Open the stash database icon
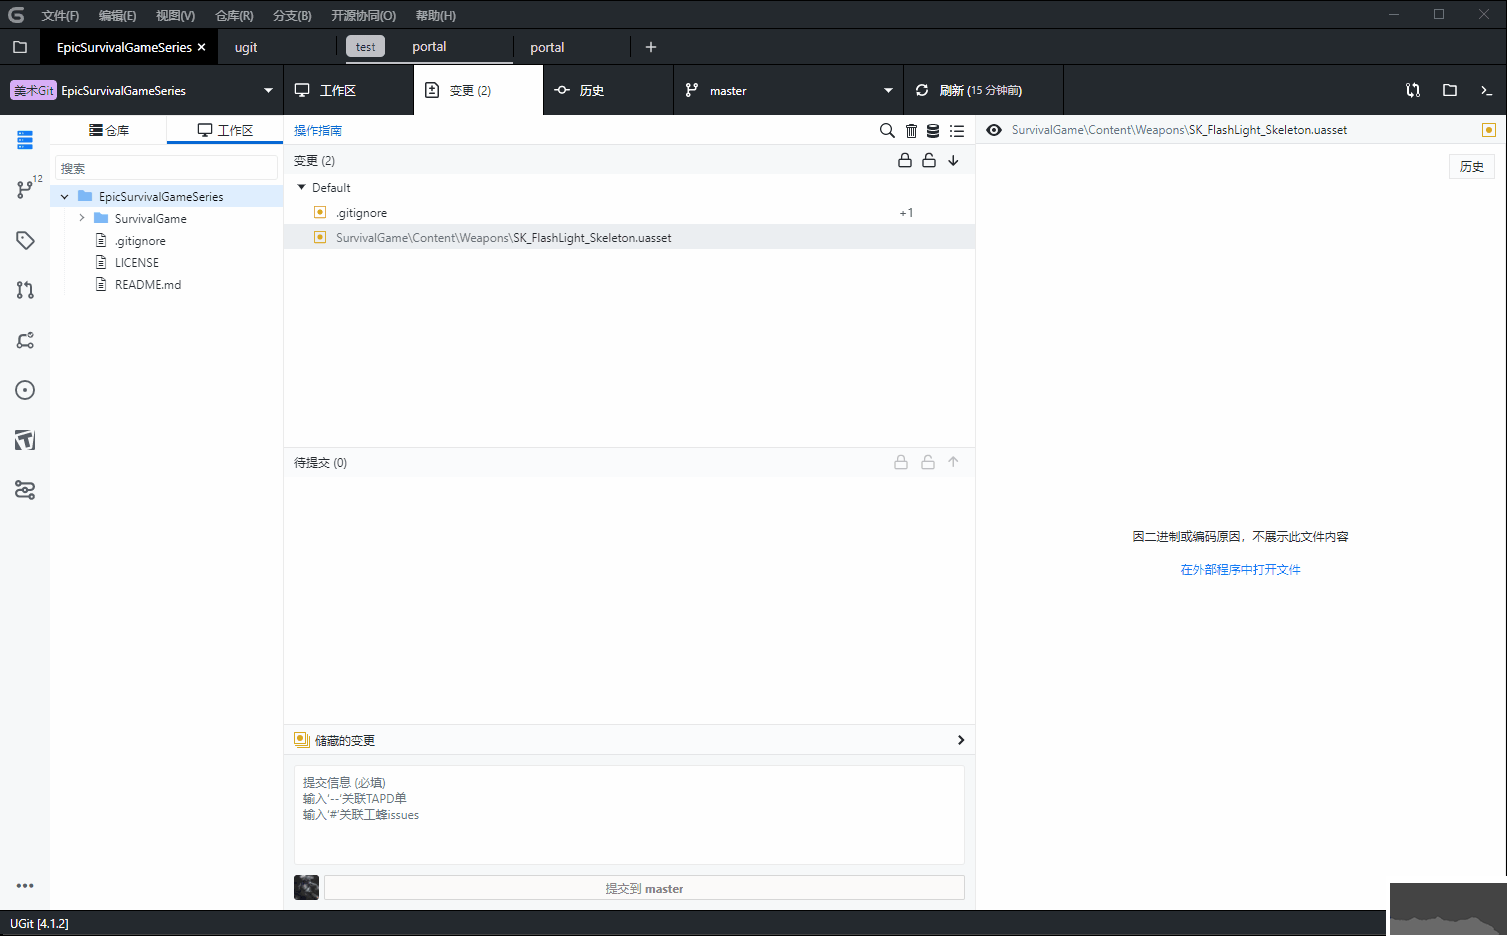 [933, 131]
